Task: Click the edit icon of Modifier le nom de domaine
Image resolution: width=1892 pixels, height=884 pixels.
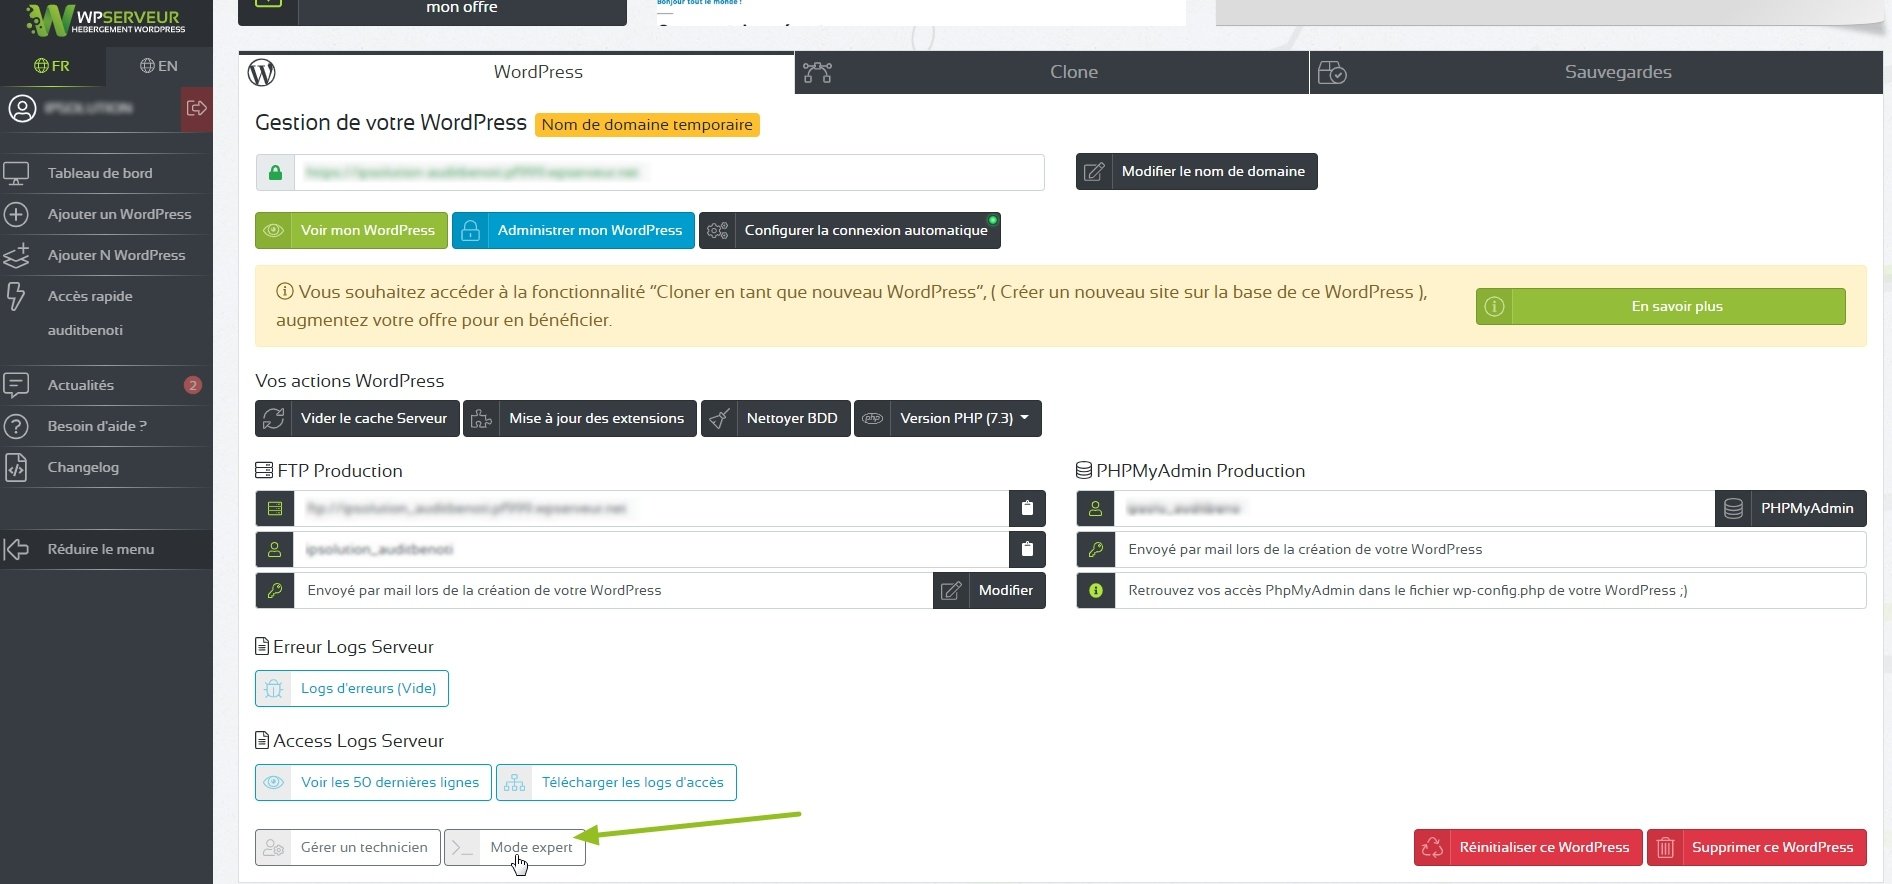Action: click(x=1094, y=171)
